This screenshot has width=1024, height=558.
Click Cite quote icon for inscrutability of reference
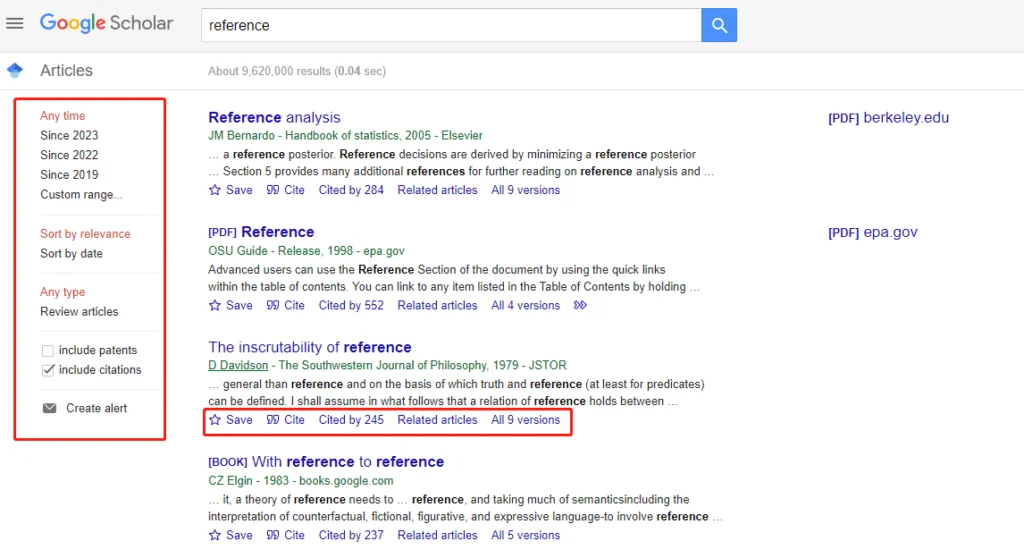tap(273, 420)
